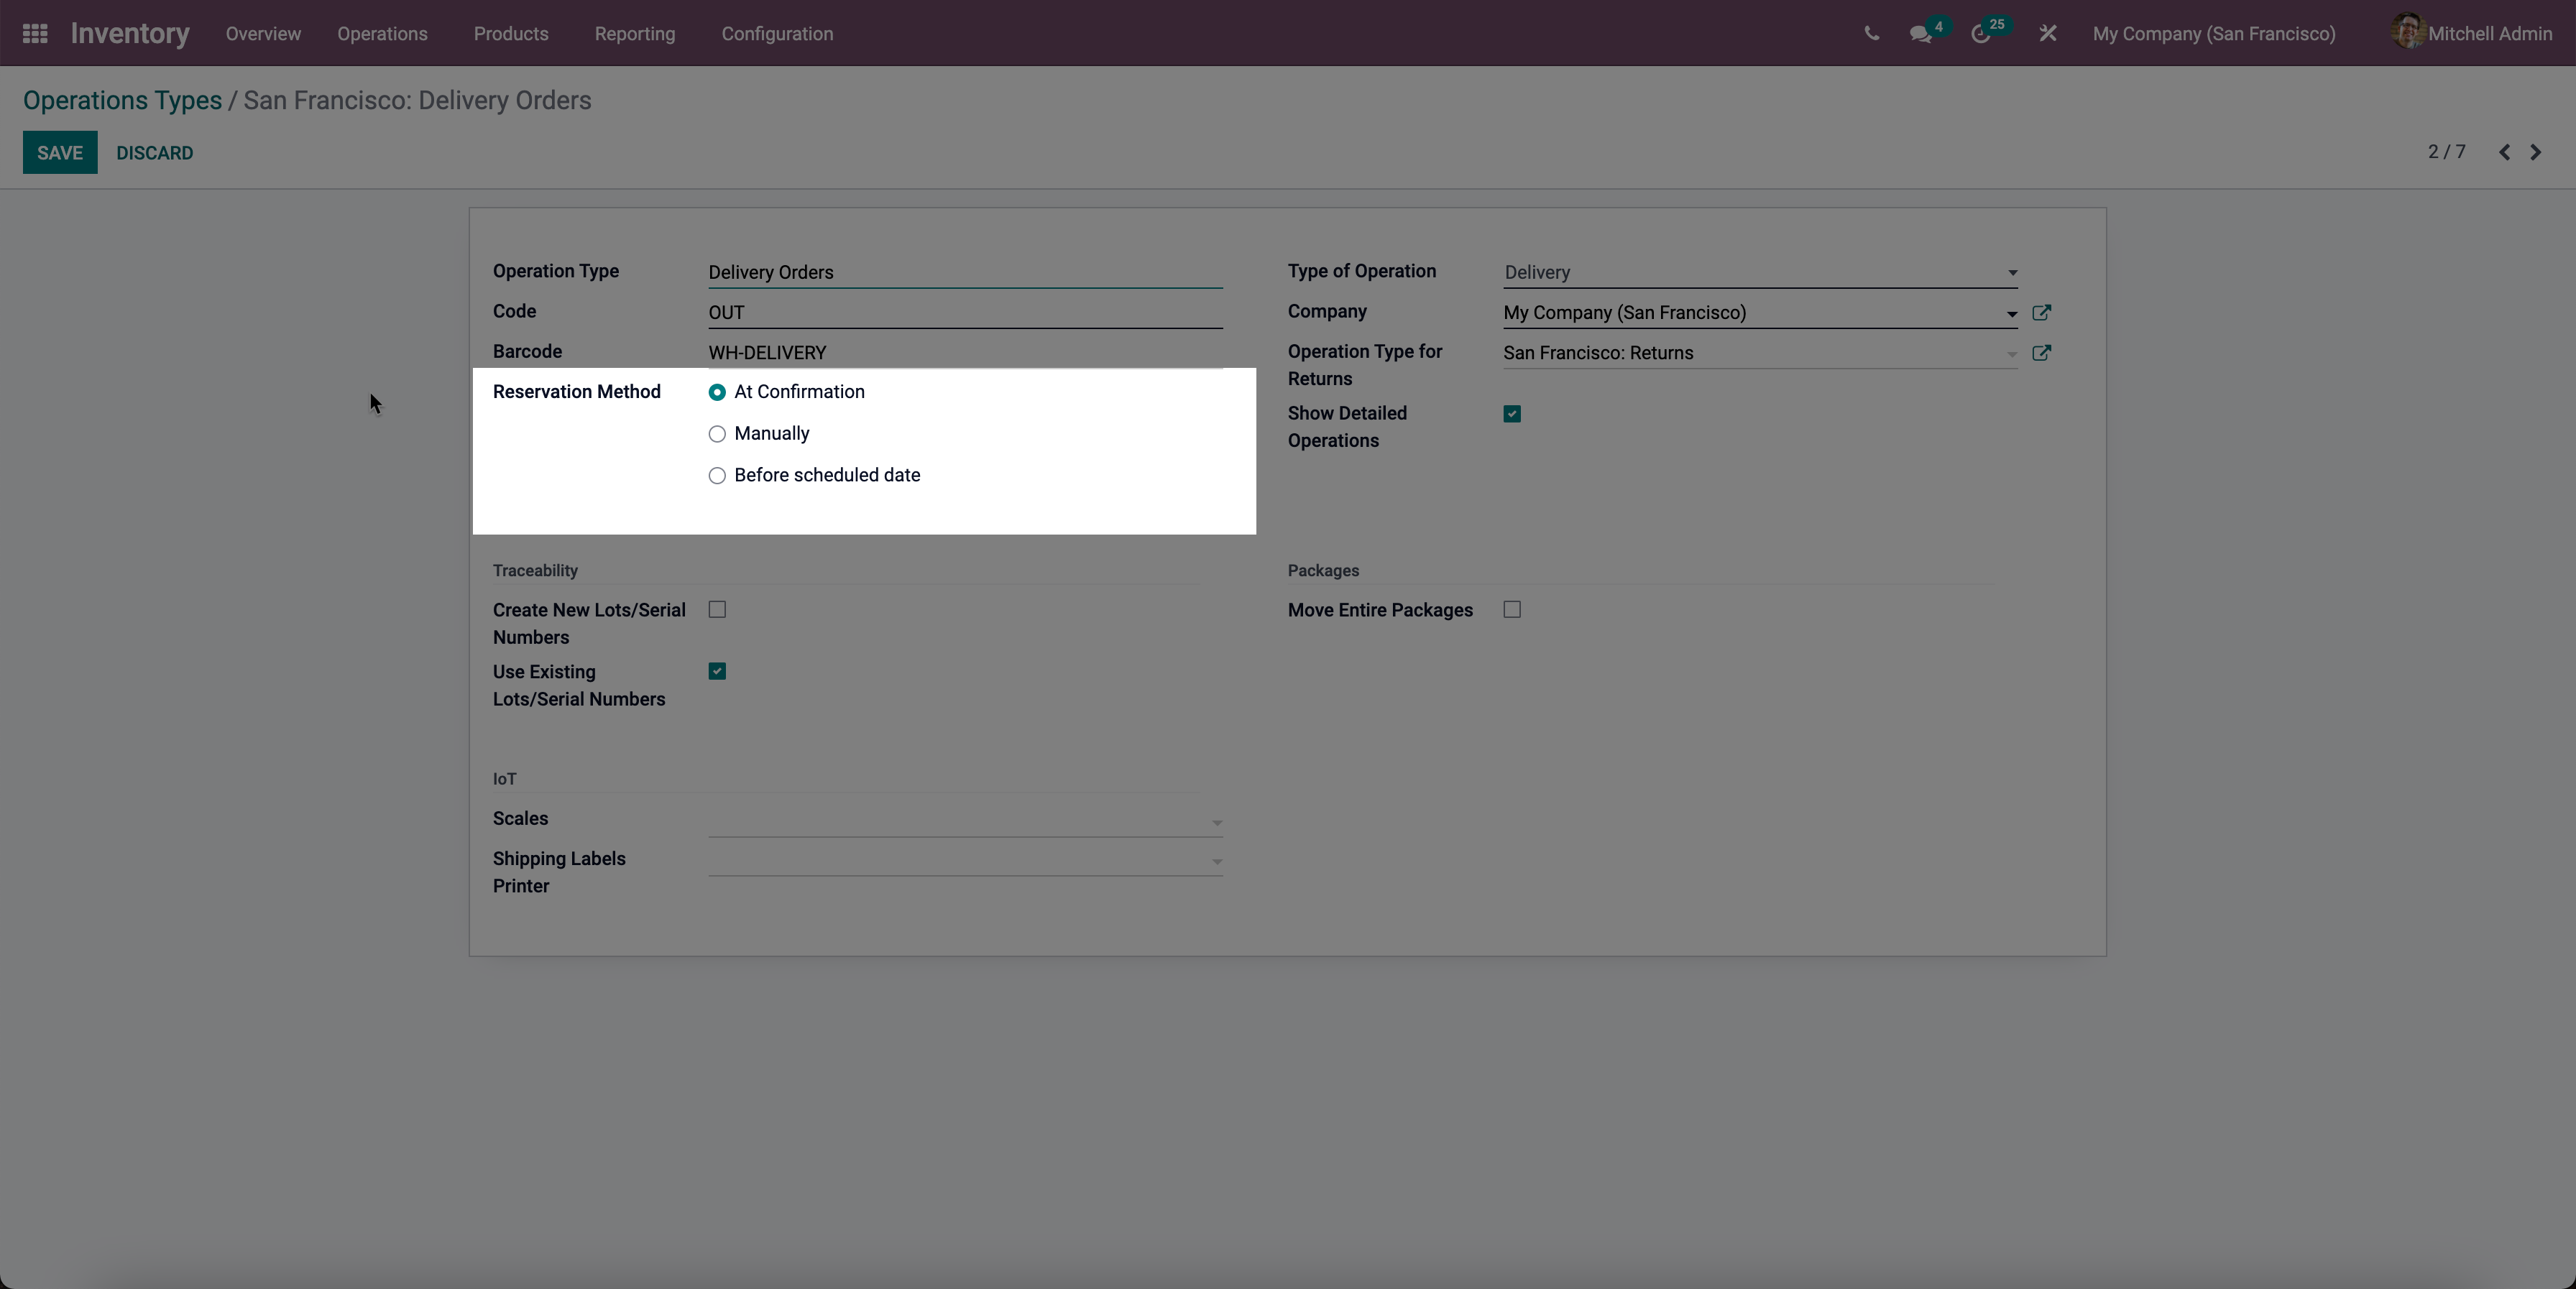Uncheck Show Detailed Operations
Viewport: 2576px width, 1289px height.
coord(1511,413)
